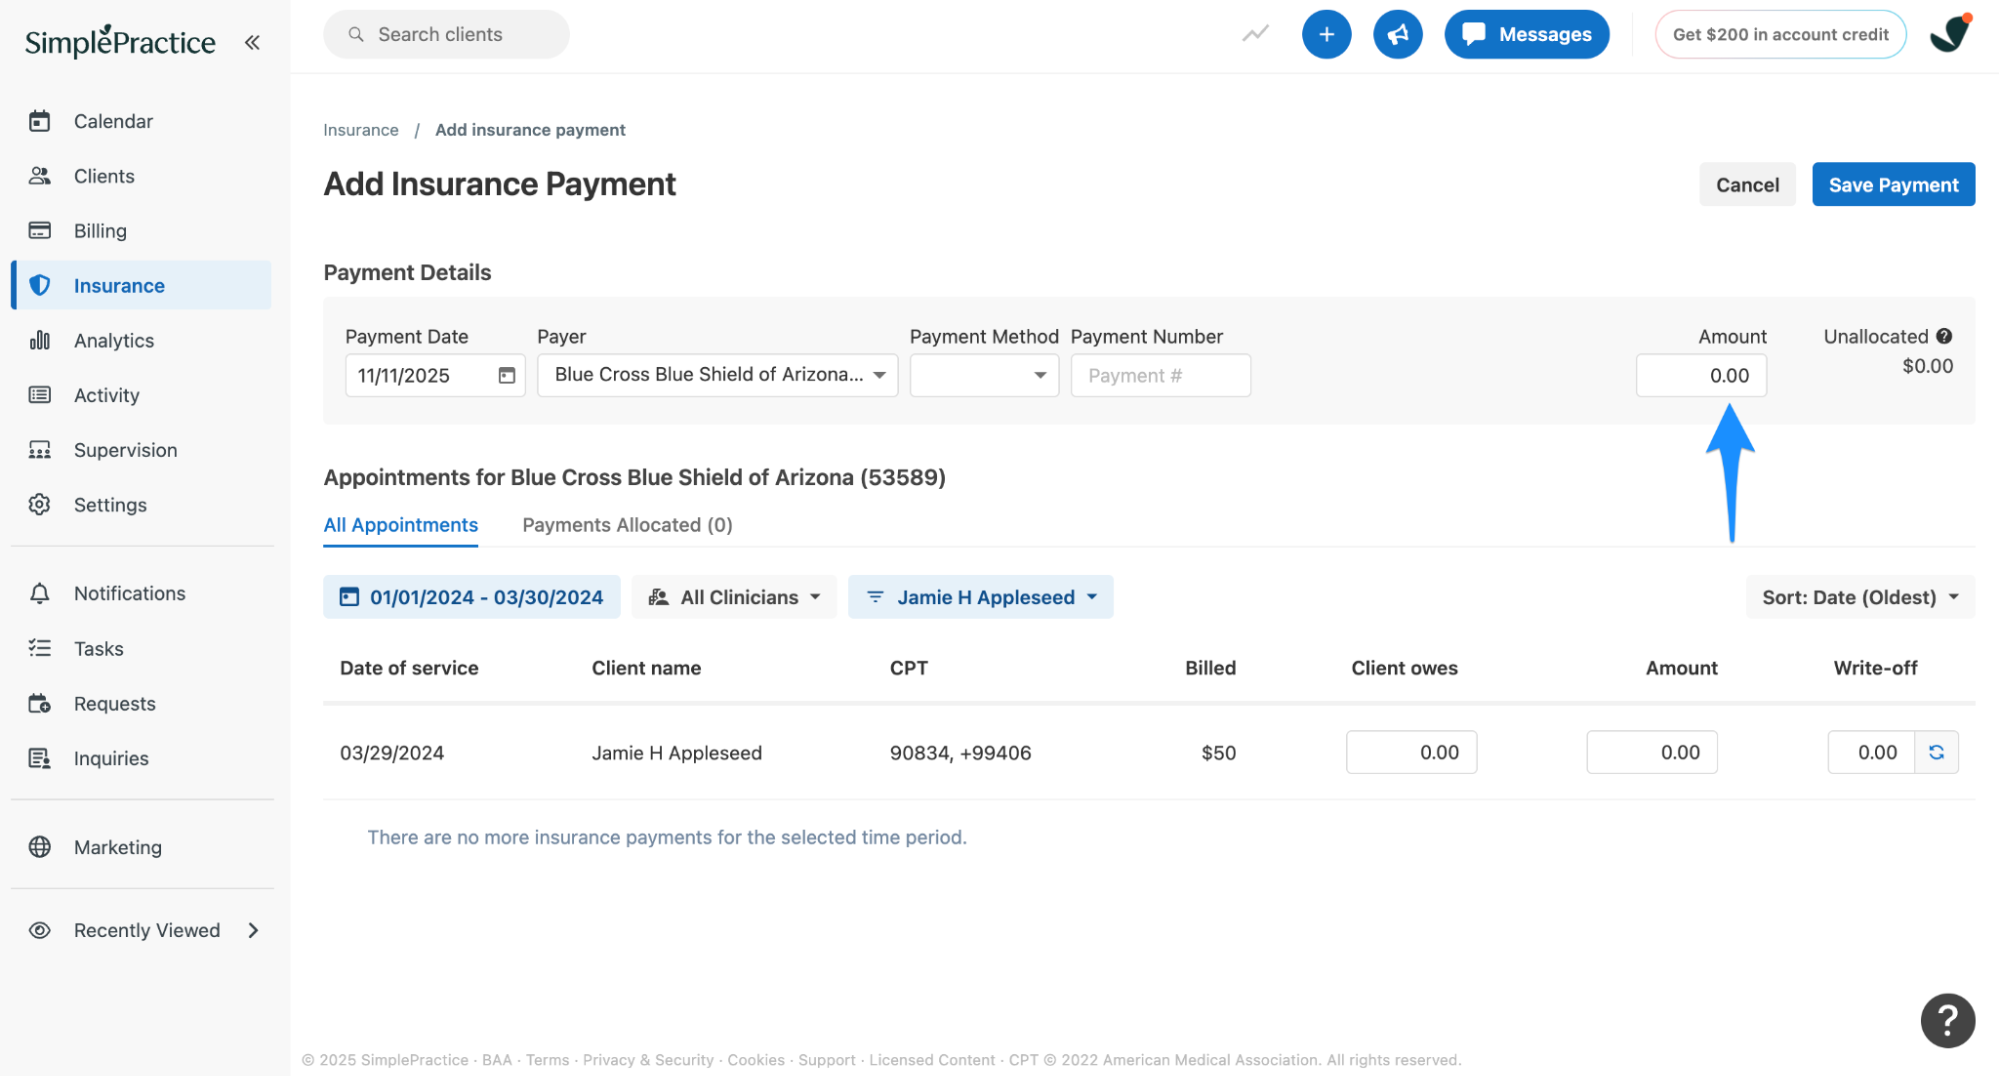1999x1076 pixels.
Task: Open the account profile avatar
Action: coord(1950,34)
